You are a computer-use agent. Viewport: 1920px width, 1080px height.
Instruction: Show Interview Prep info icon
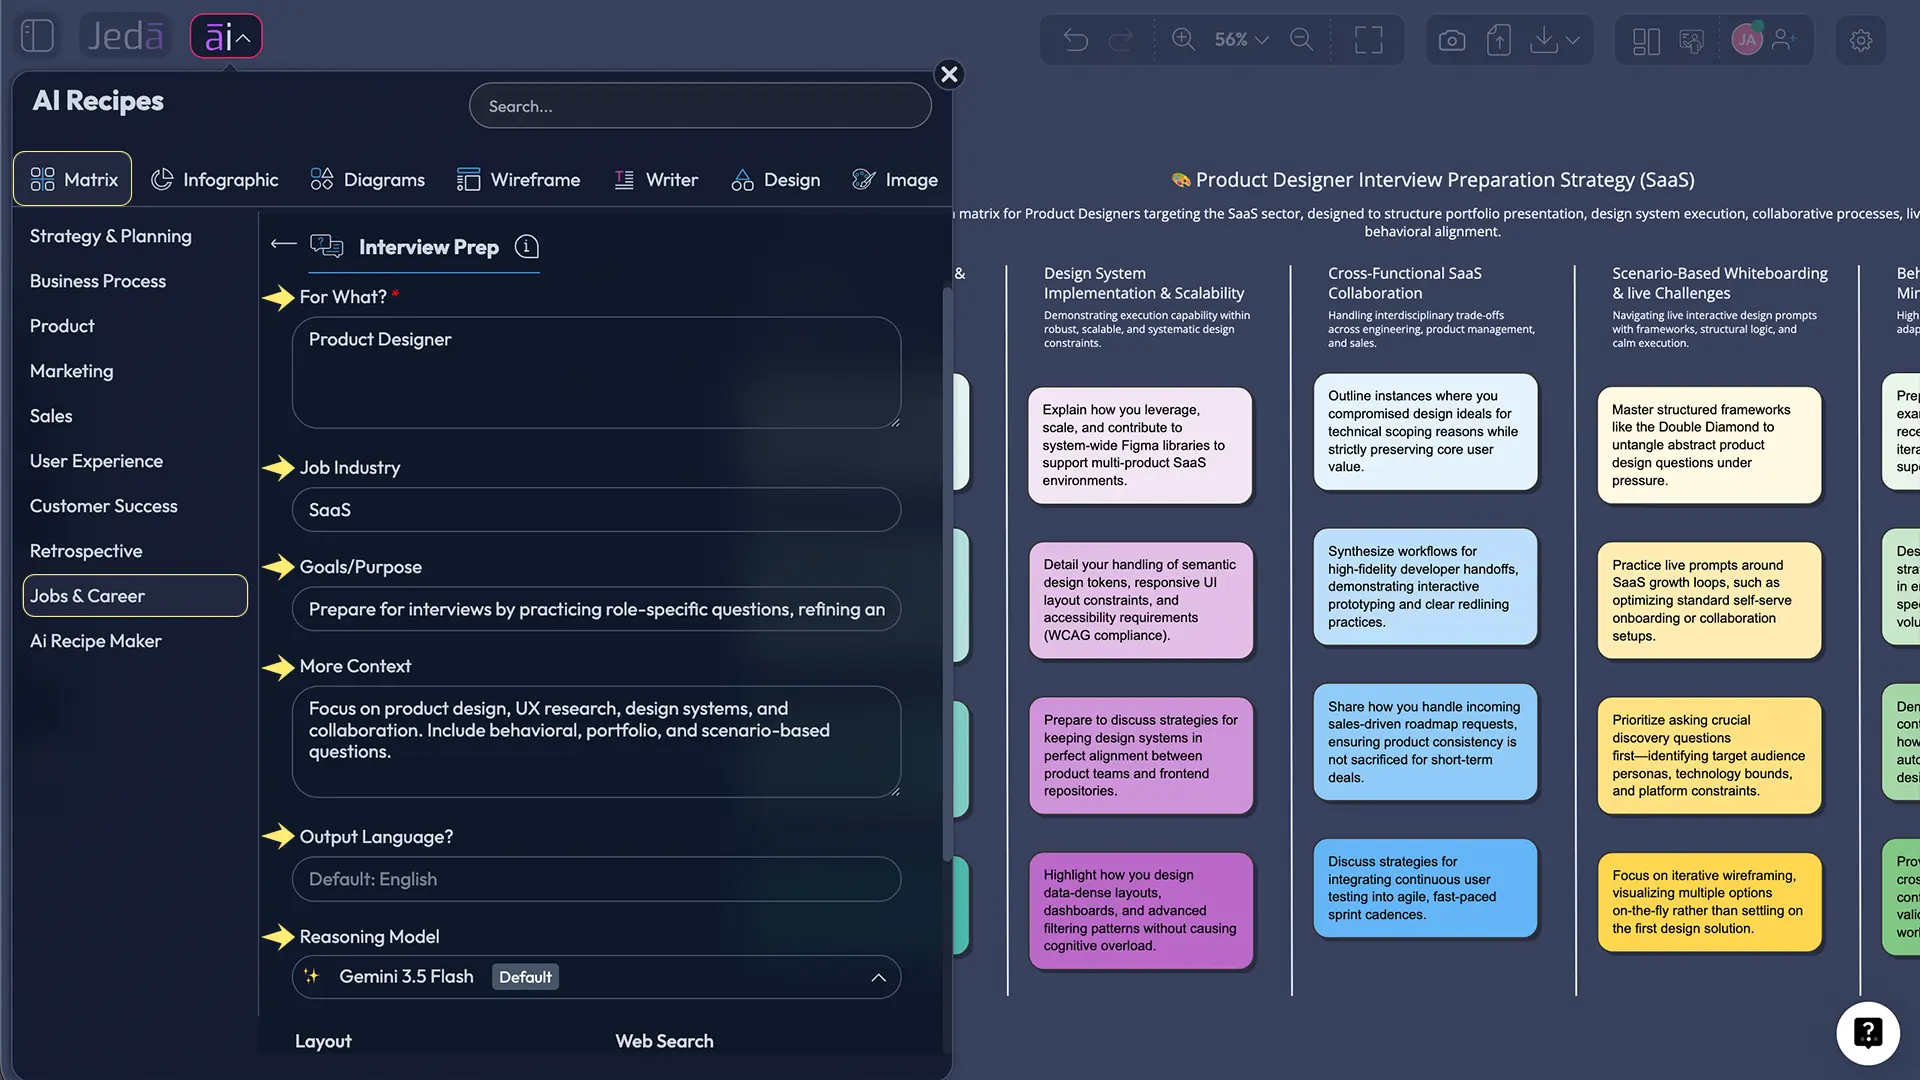click(x=527, y=246)
